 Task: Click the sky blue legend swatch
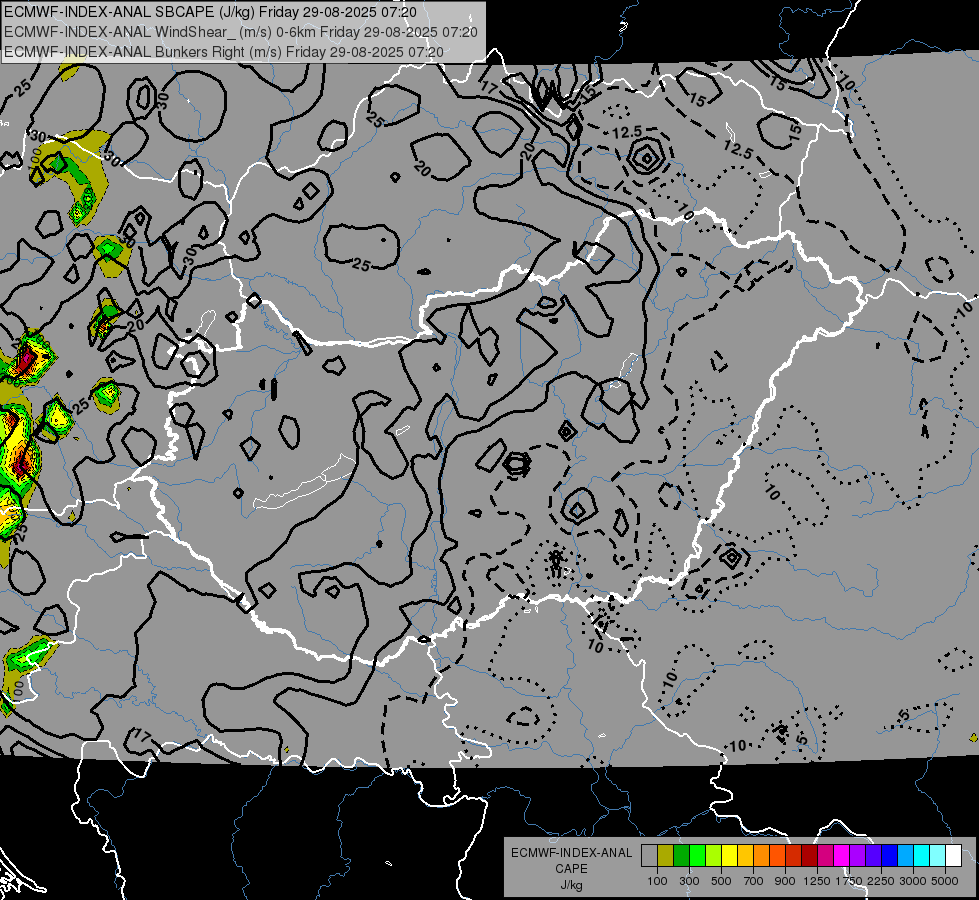click(905, 856)
